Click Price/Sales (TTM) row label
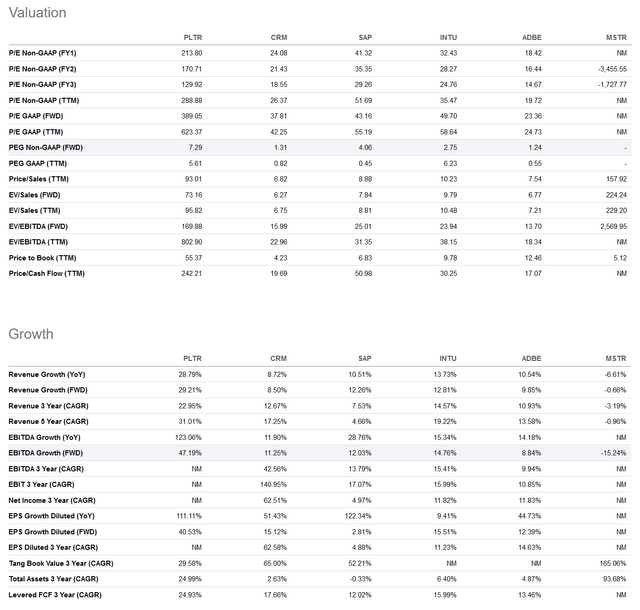This screenshot has height=610, width=640. click(39, 179)
